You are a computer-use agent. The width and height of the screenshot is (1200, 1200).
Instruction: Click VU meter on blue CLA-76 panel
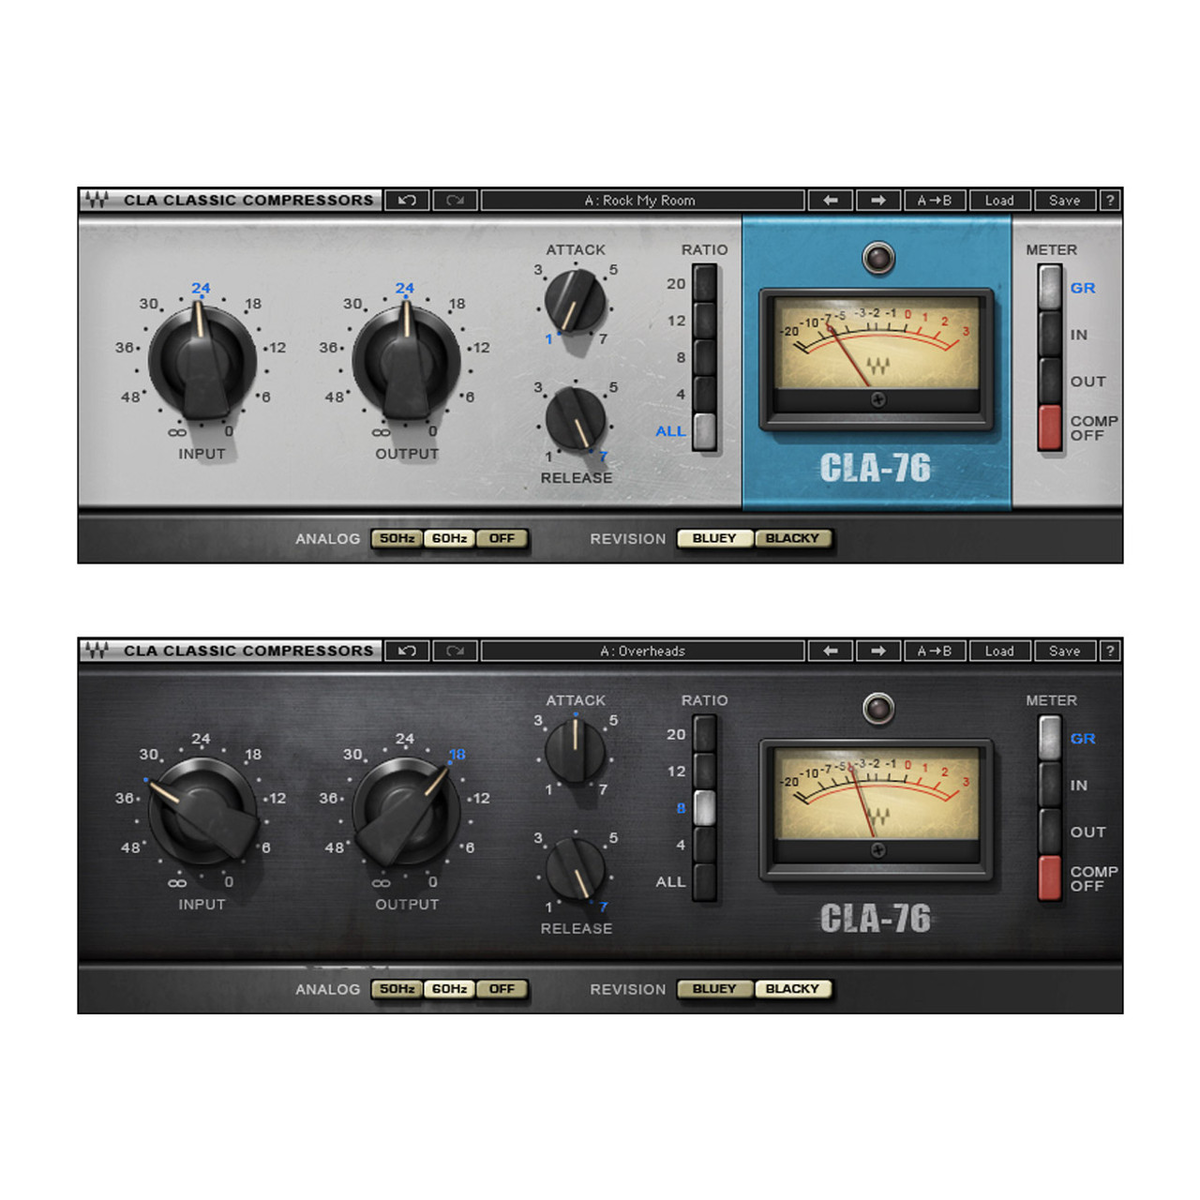(x=877, y=359)
